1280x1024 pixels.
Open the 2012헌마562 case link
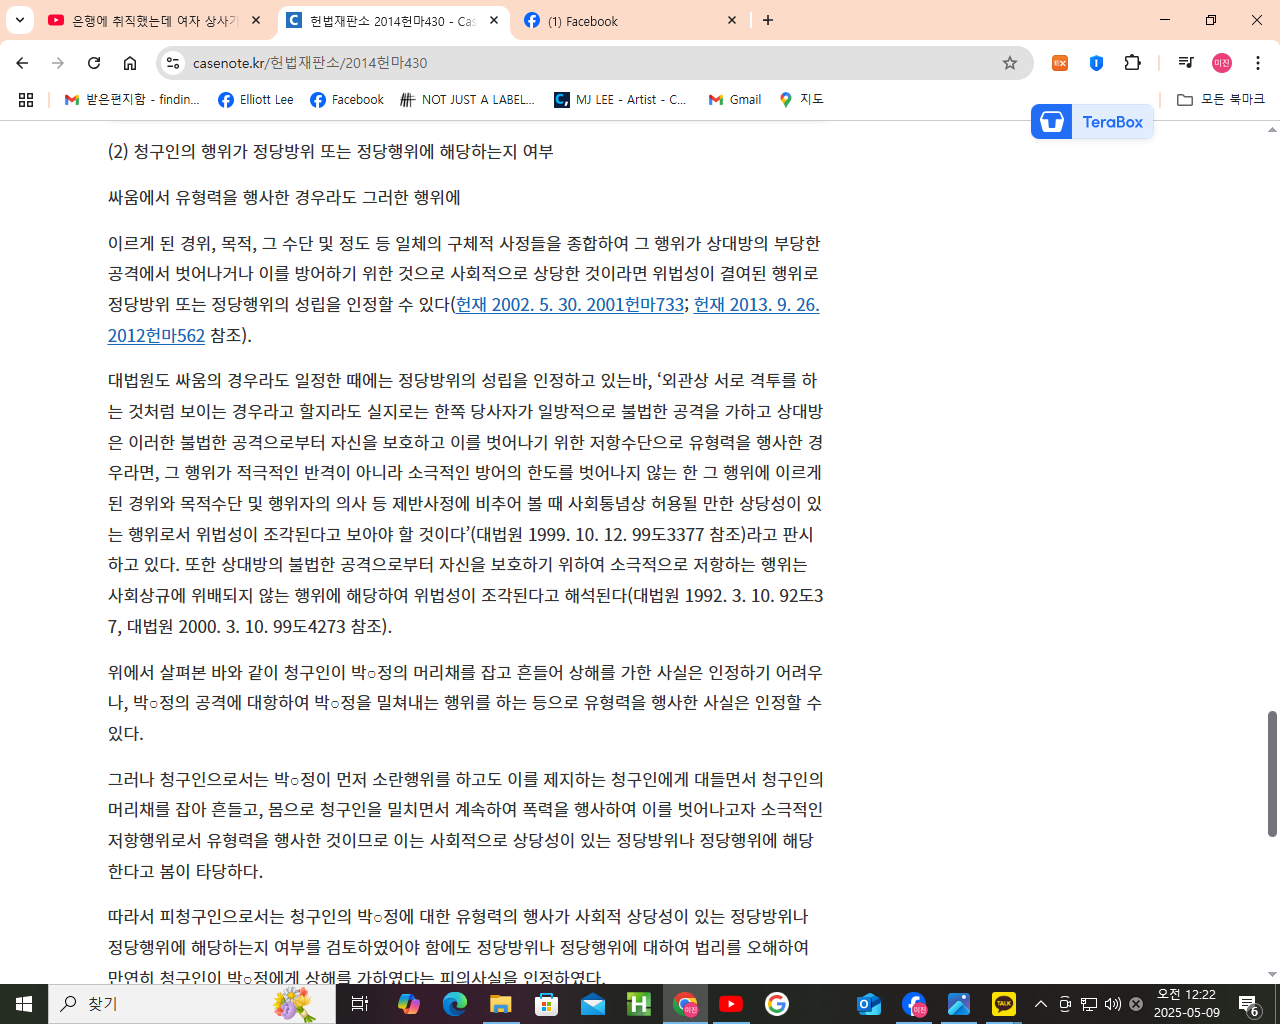pos(156,335)
